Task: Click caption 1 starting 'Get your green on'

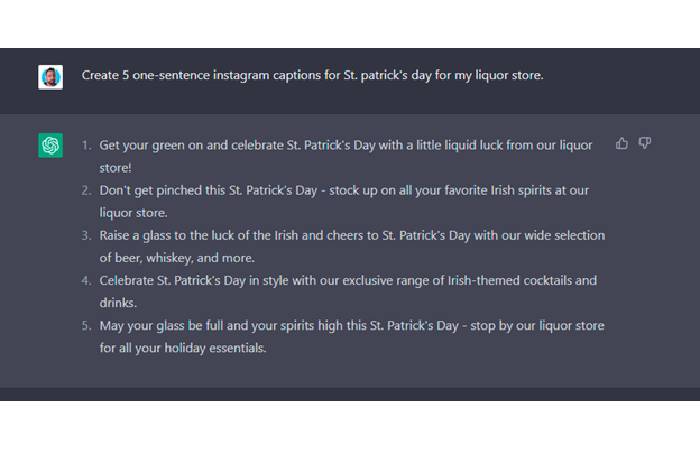Action: 346,156
